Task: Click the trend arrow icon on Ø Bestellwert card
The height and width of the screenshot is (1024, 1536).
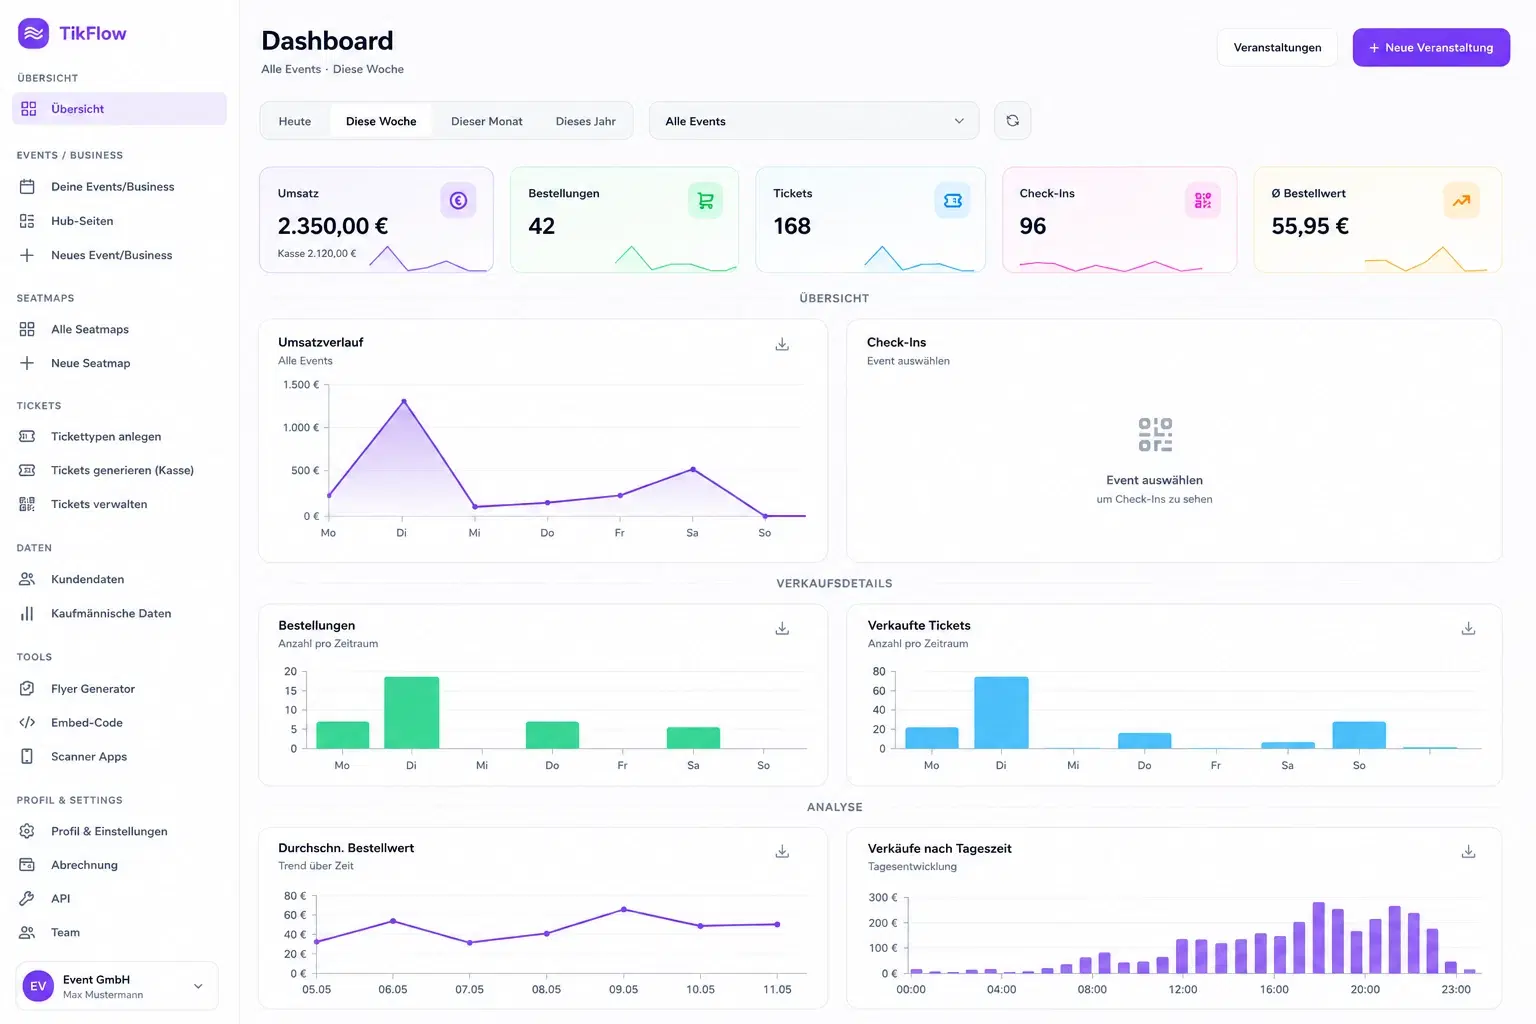Action: (x=1461, y=201)
